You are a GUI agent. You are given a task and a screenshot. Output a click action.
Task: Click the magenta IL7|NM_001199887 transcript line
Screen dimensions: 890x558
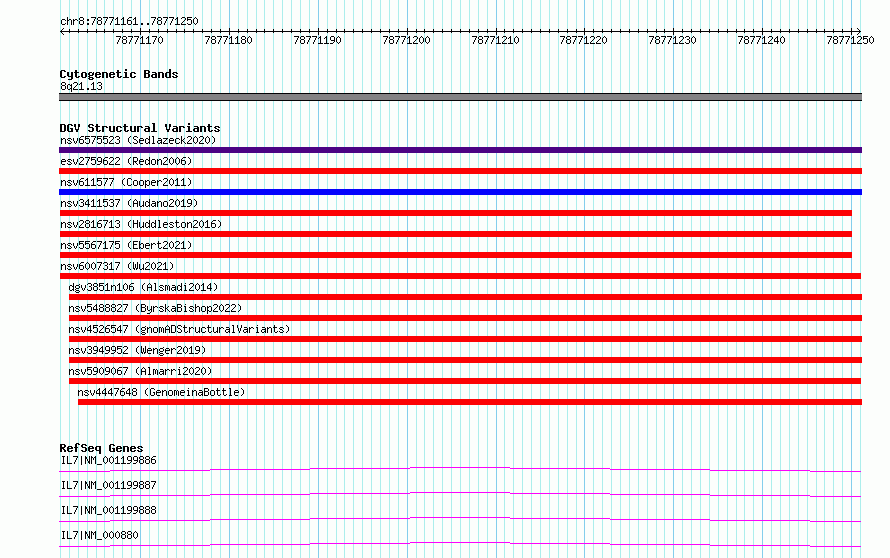[460, 494]
